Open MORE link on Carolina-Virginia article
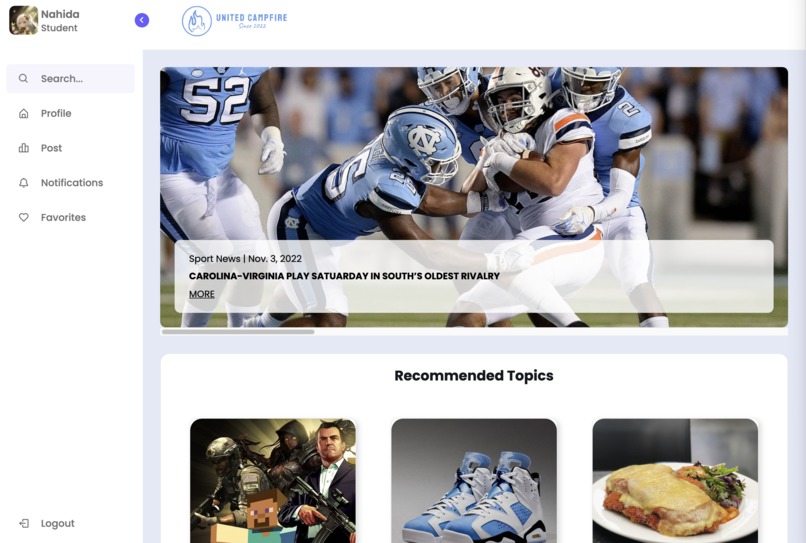806x543 pixels. coord(202,294)
